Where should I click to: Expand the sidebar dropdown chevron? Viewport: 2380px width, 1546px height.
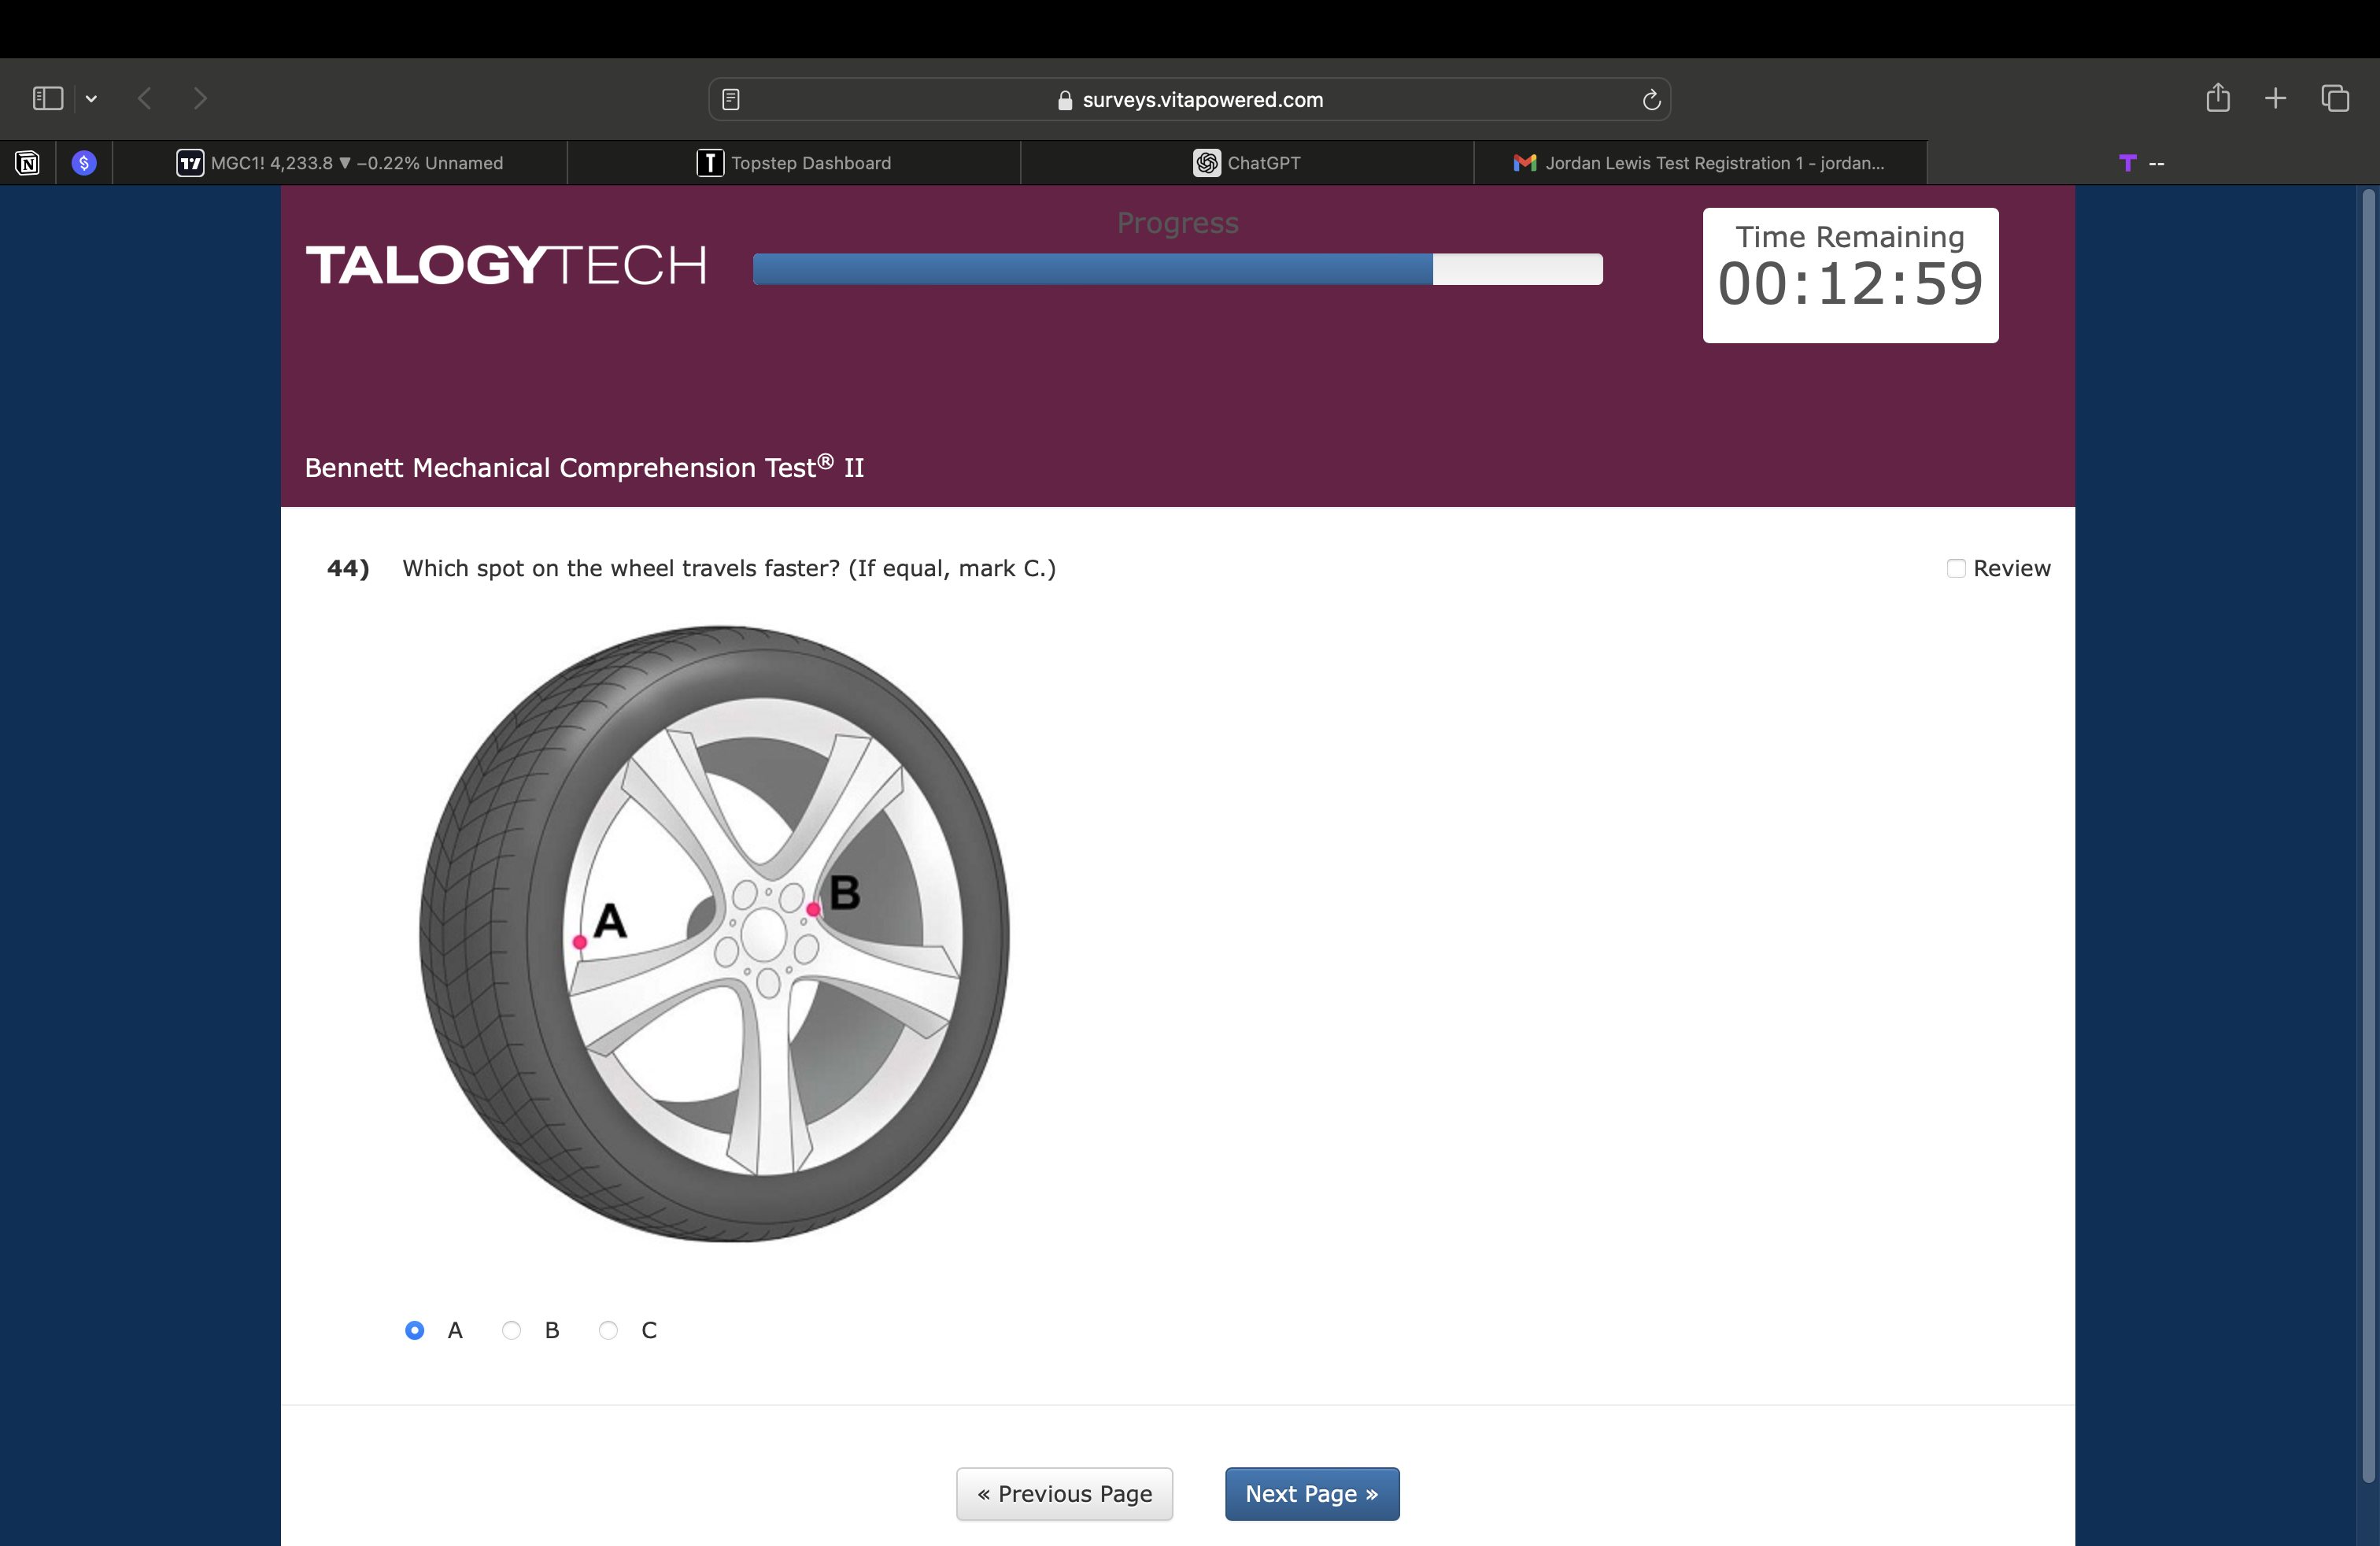click(x=91, y=98)
